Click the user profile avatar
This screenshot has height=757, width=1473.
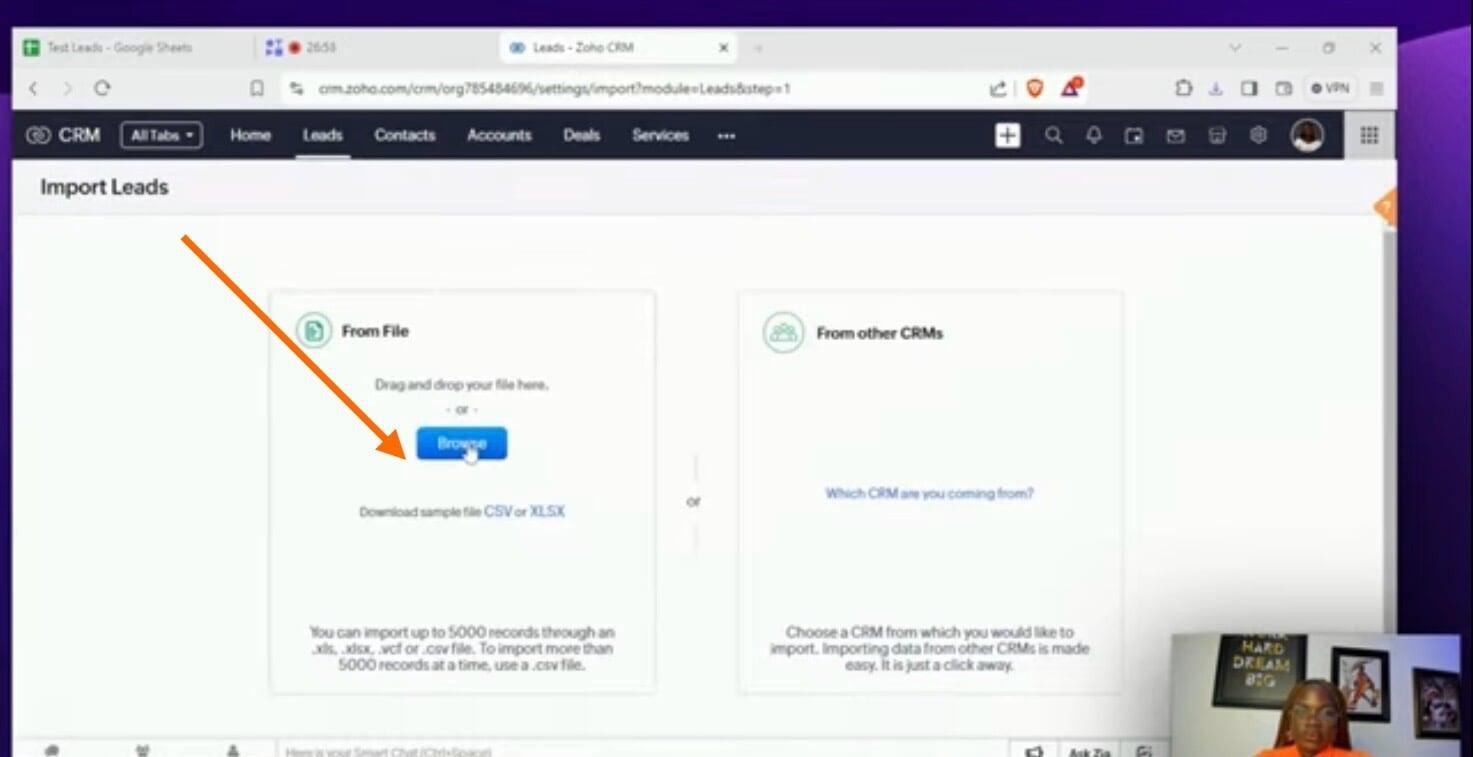[1307, 135]
